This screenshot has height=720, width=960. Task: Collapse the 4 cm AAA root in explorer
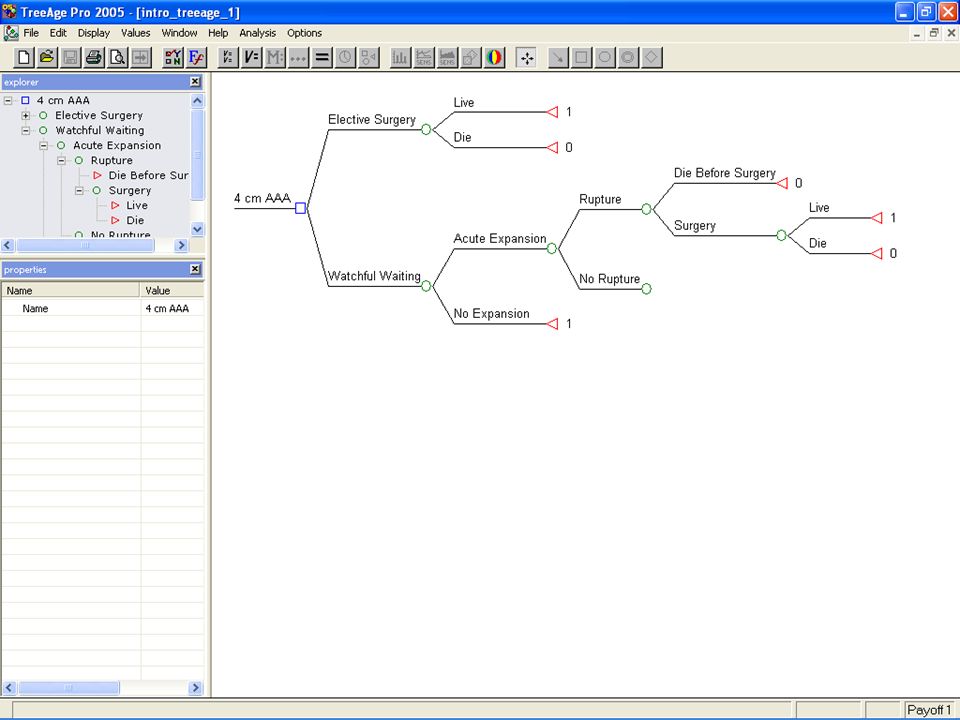click(x=8, y=100)
